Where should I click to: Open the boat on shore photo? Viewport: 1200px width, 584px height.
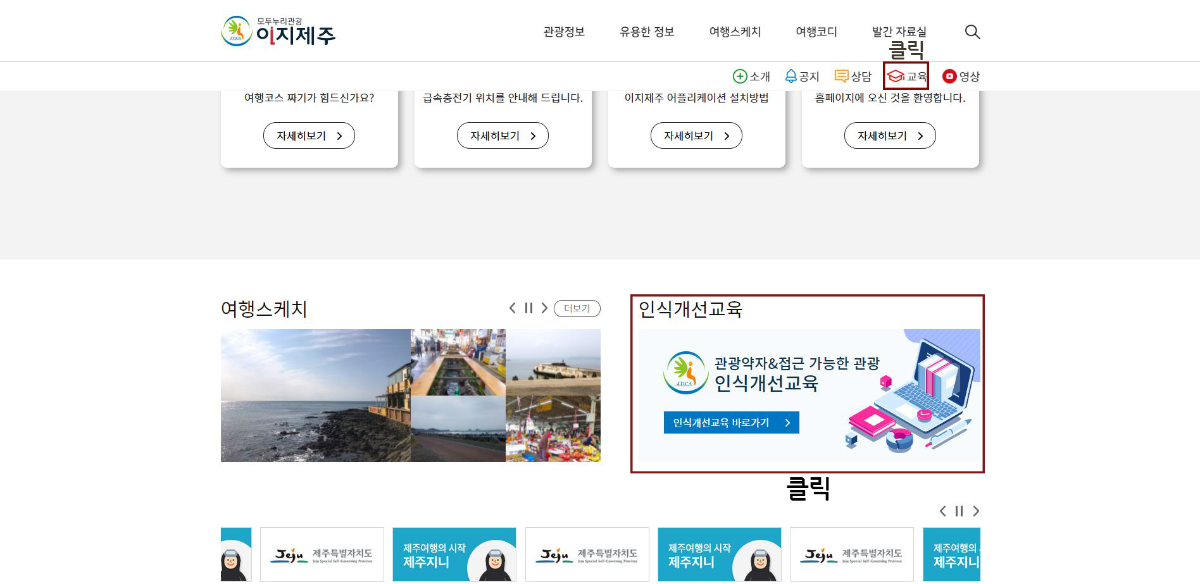click(553, 362)
